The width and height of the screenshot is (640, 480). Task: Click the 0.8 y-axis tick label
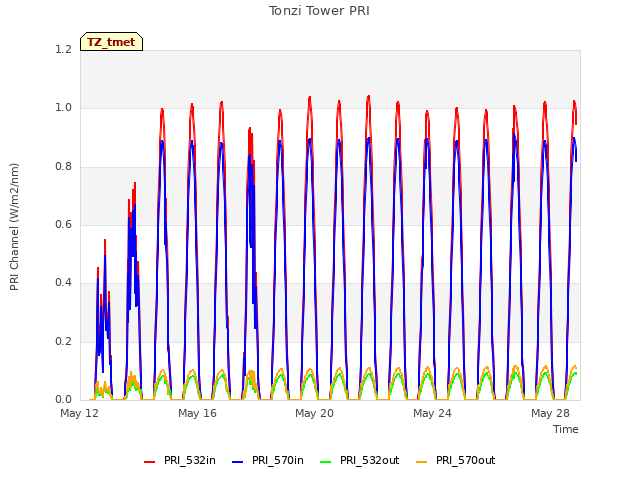coord(64,167)
